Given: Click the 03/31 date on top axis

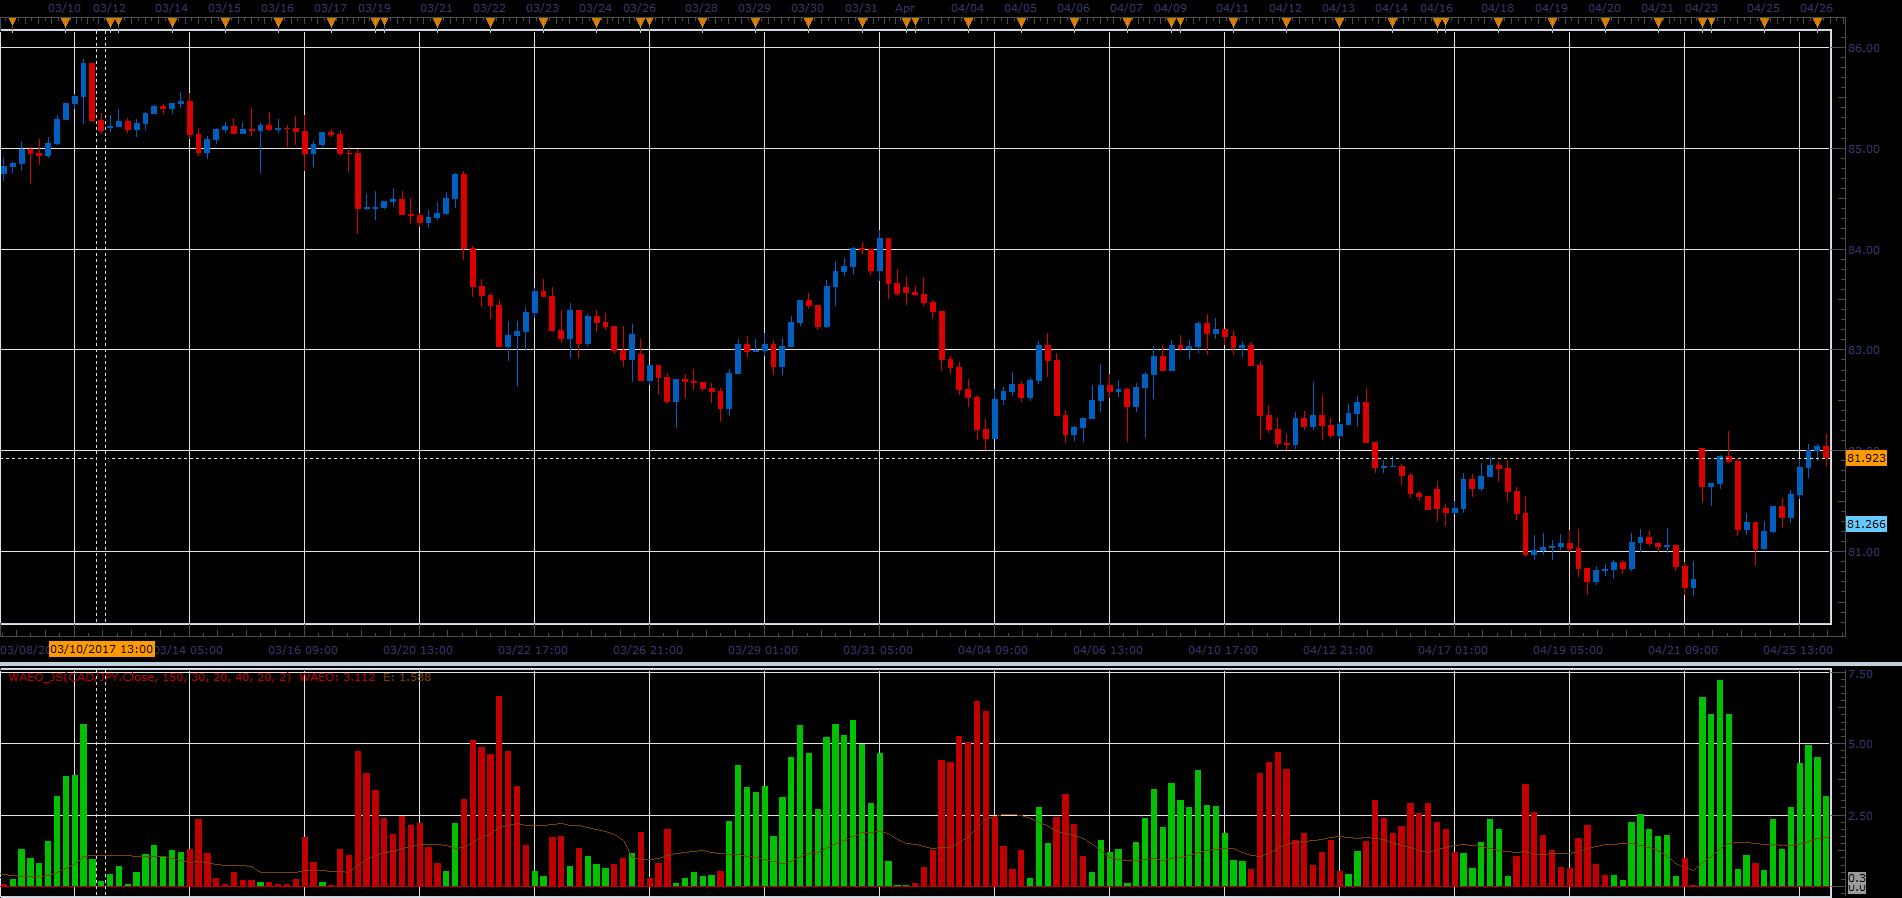Looking at the screenshot, I should [x=861, y=8].
